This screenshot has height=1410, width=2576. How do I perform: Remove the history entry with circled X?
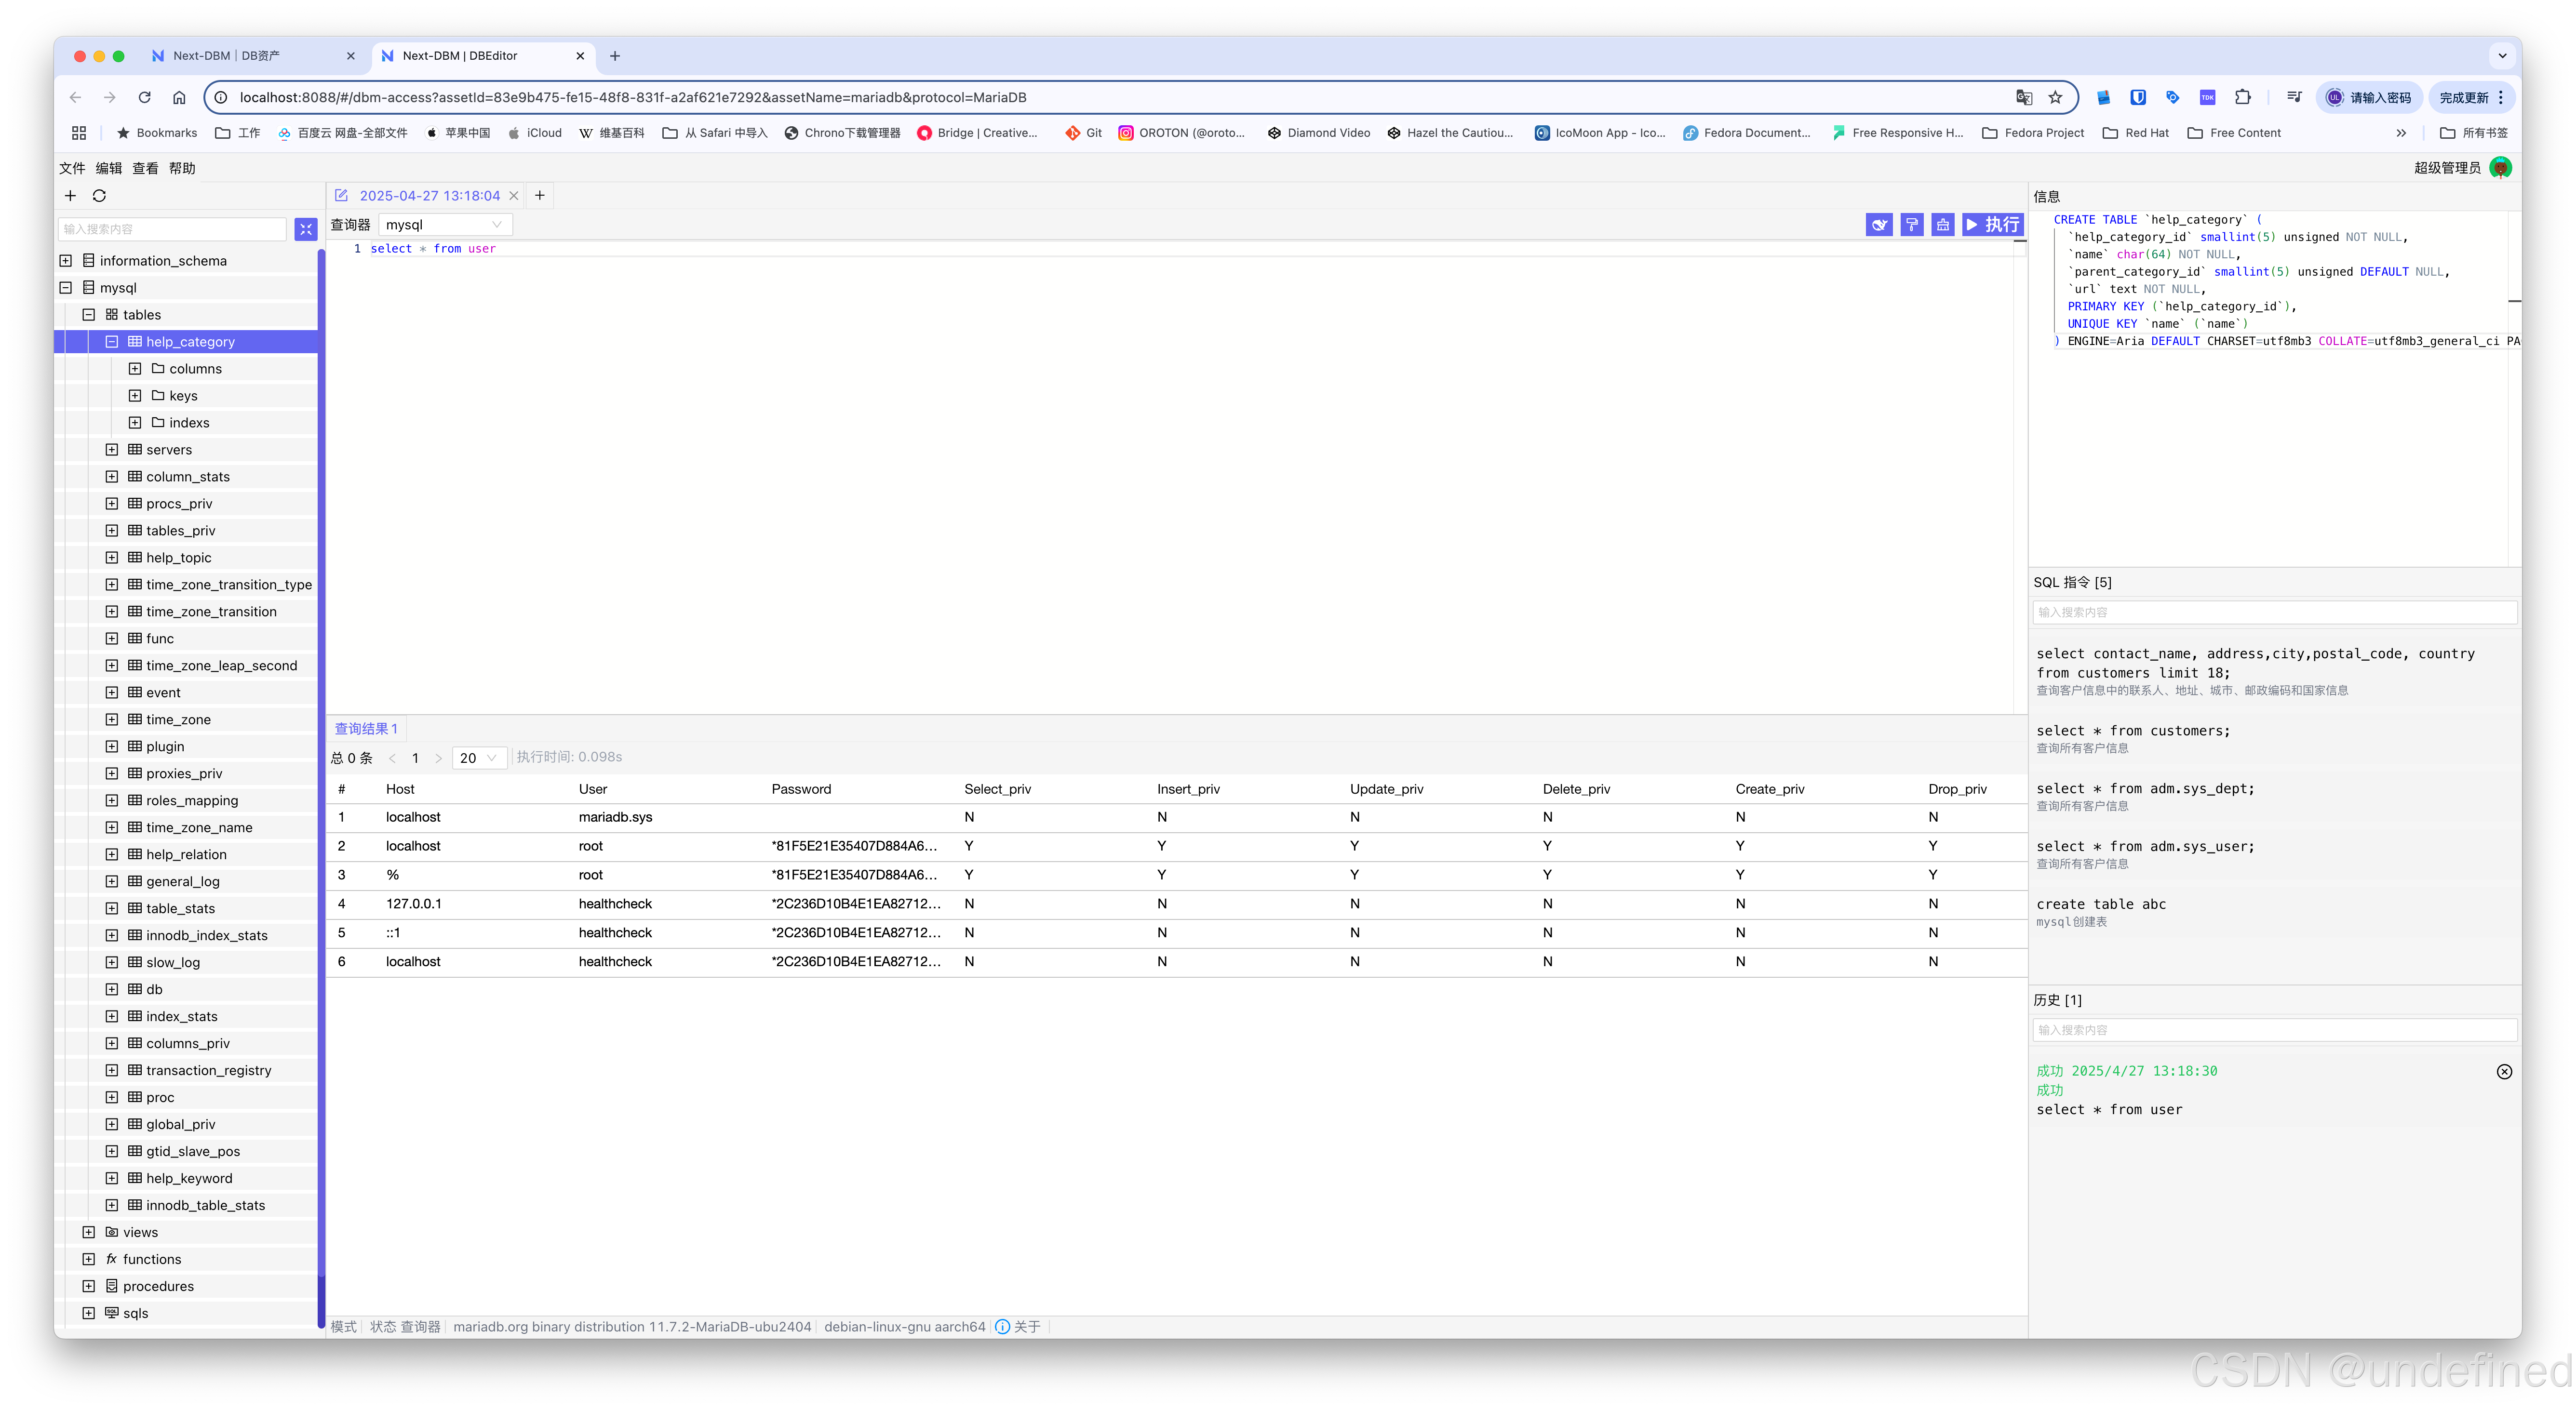pyautogui.click(x=2504, y=1072)
